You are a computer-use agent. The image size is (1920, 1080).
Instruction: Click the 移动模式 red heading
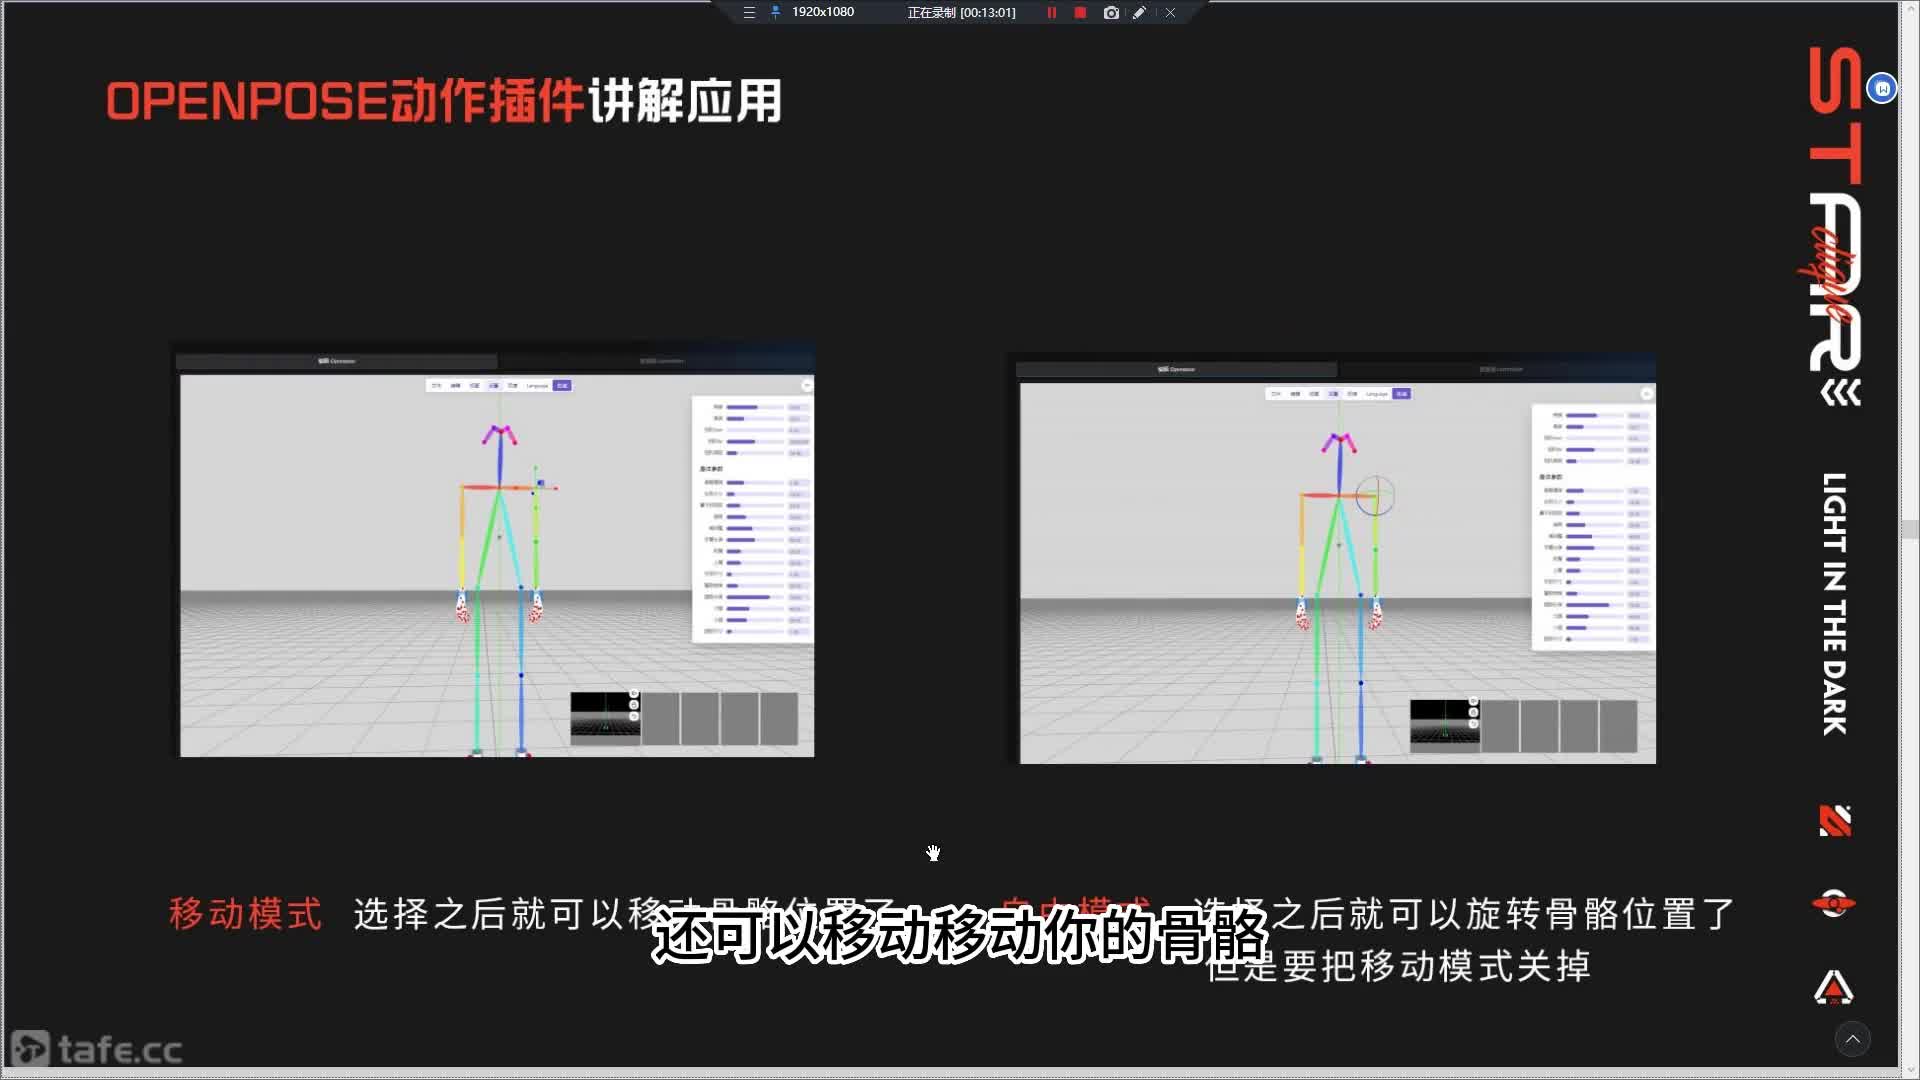click(x=245, y=914)
